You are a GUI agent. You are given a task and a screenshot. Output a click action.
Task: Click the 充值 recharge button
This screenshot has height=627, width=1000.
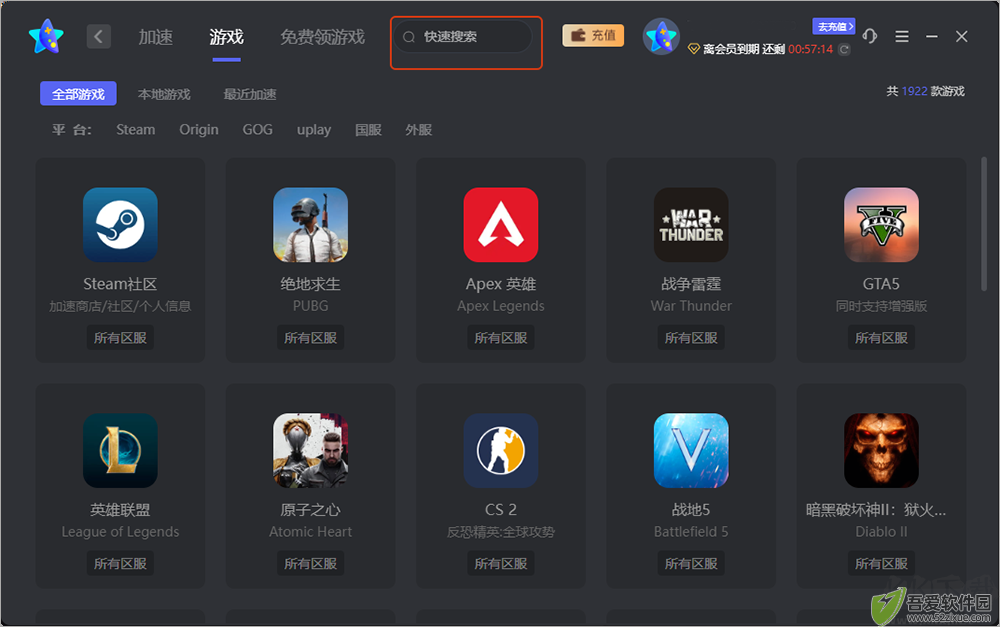point(593,36)
